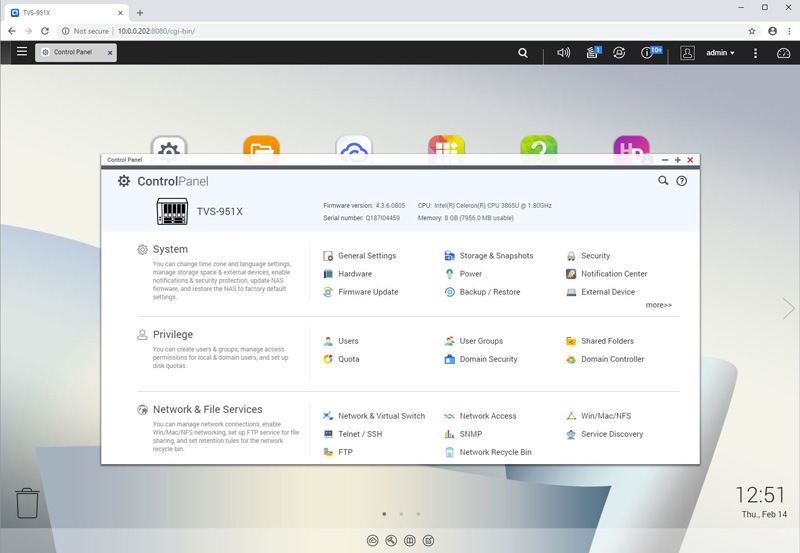Click the Not secure site info indicator
This screenshot has height=553, width=800.
85,31
